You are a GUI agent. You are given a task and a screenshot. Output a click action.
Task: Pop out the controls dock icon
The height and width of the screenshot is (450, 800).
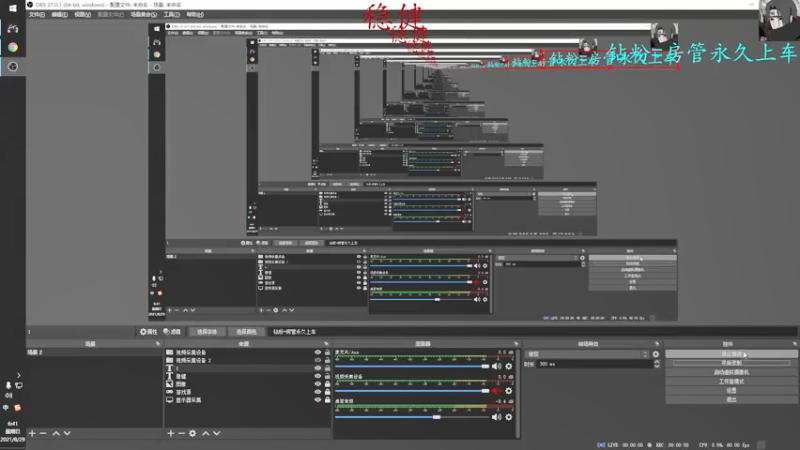pyautogui.click(x=794, y=344)
